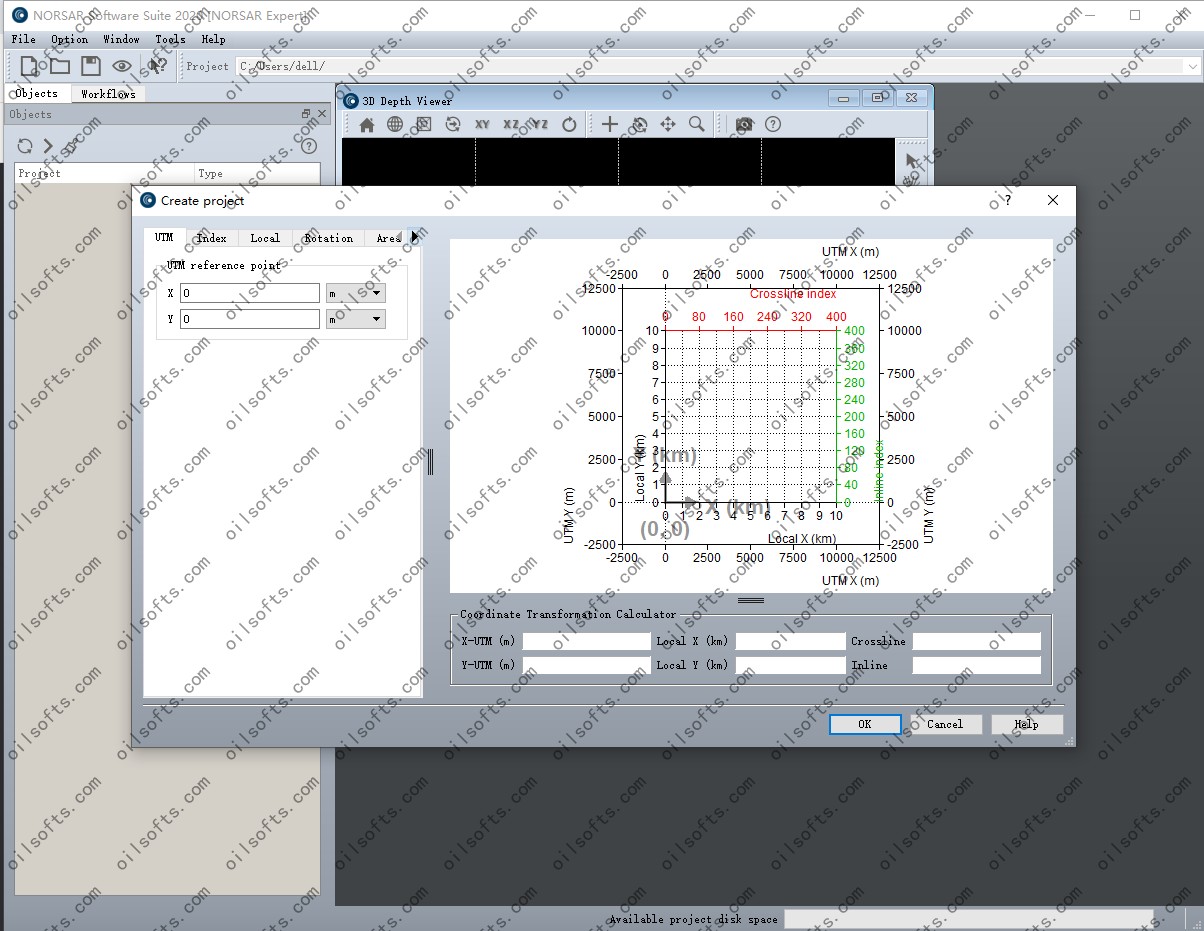Close the Objects panel
This screenshot has width=1204, height=931.
point(321,115)
